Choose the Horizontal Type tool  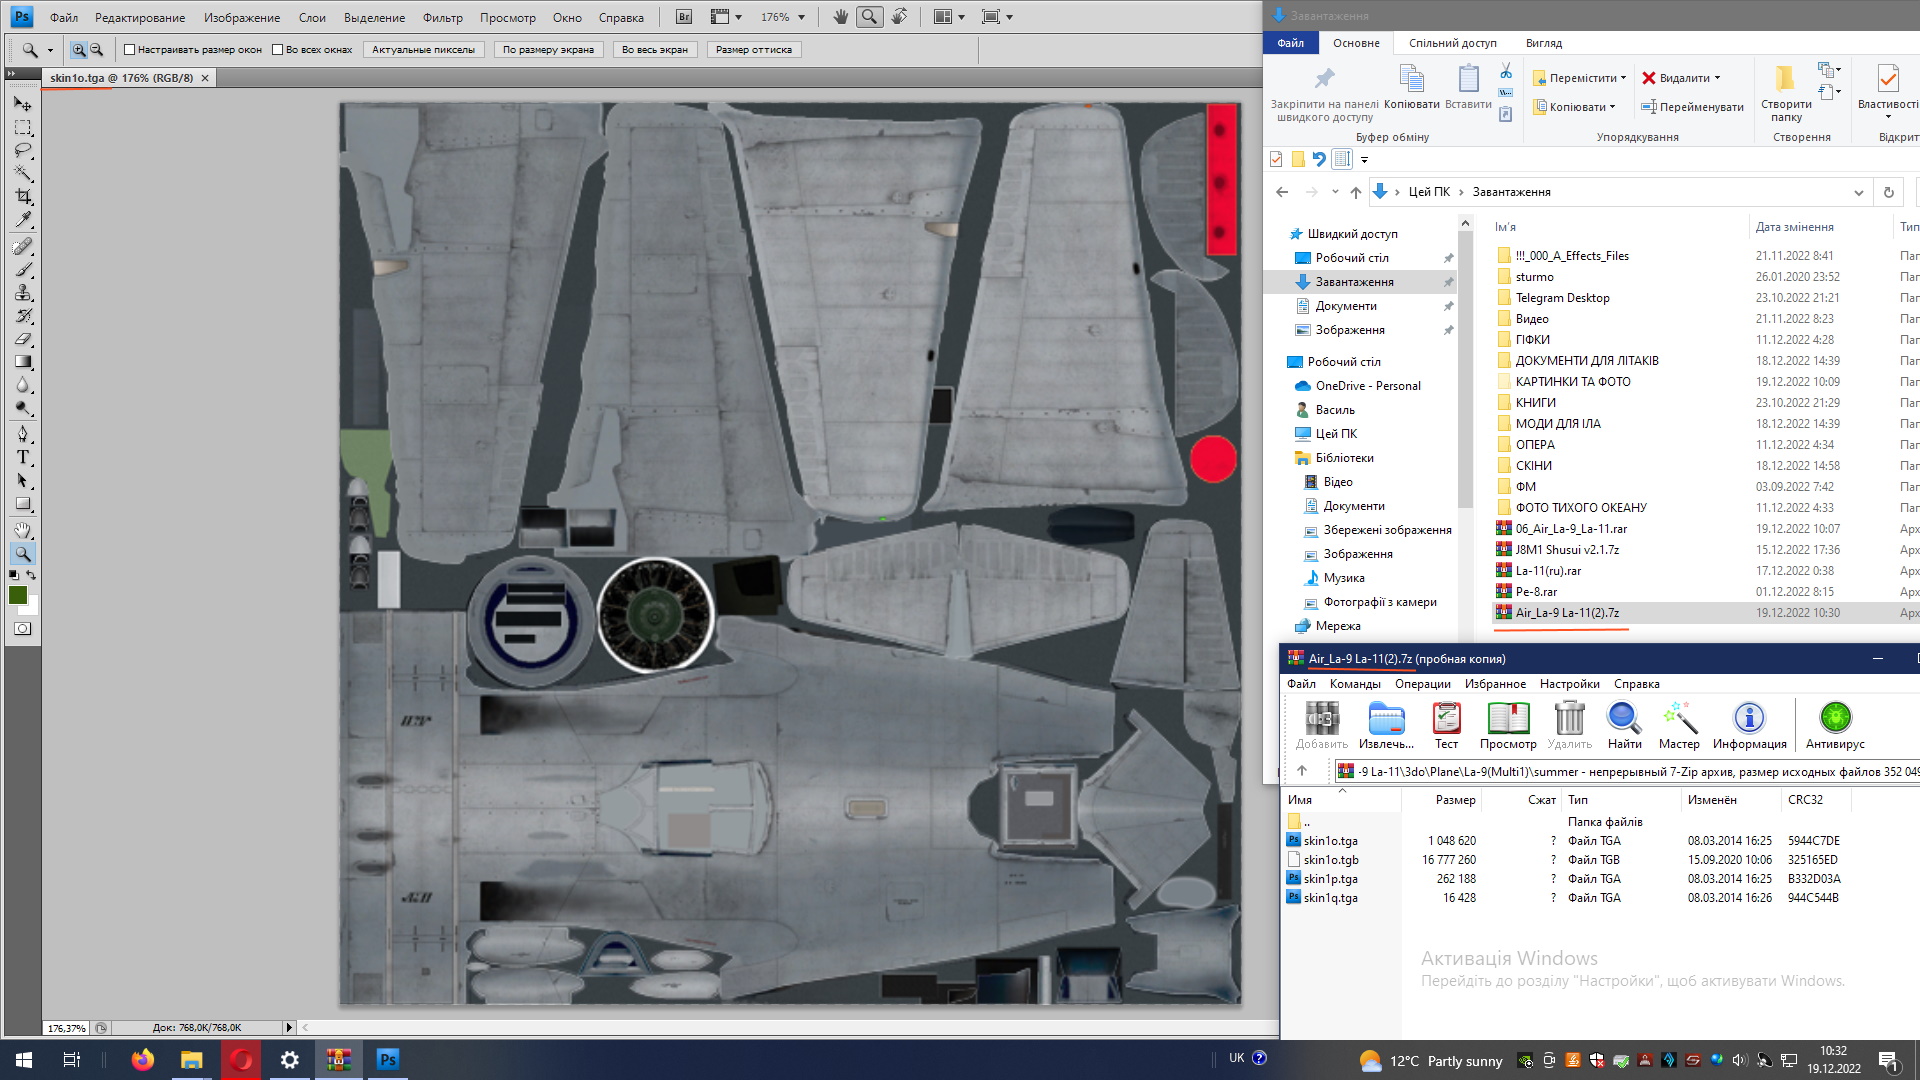pos(23,457)
